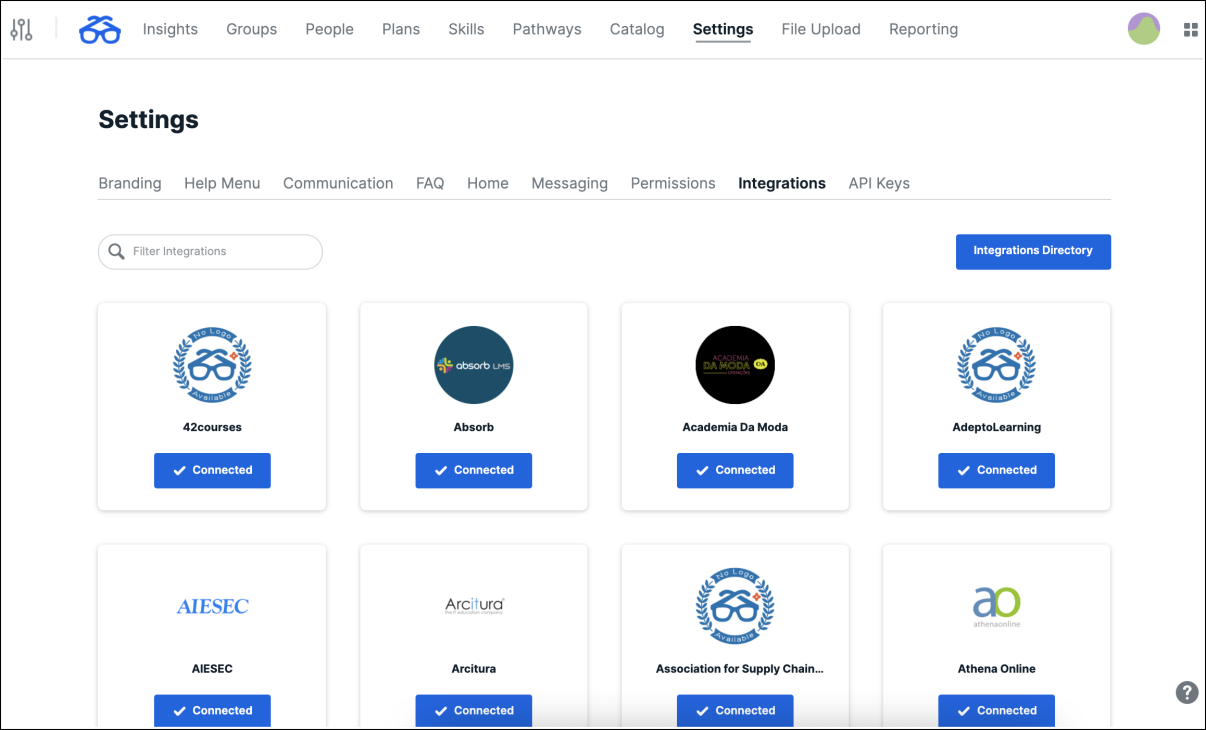Open the Catalog menu item
Screen dimensions: 1206x730
[x=636, y=29]
